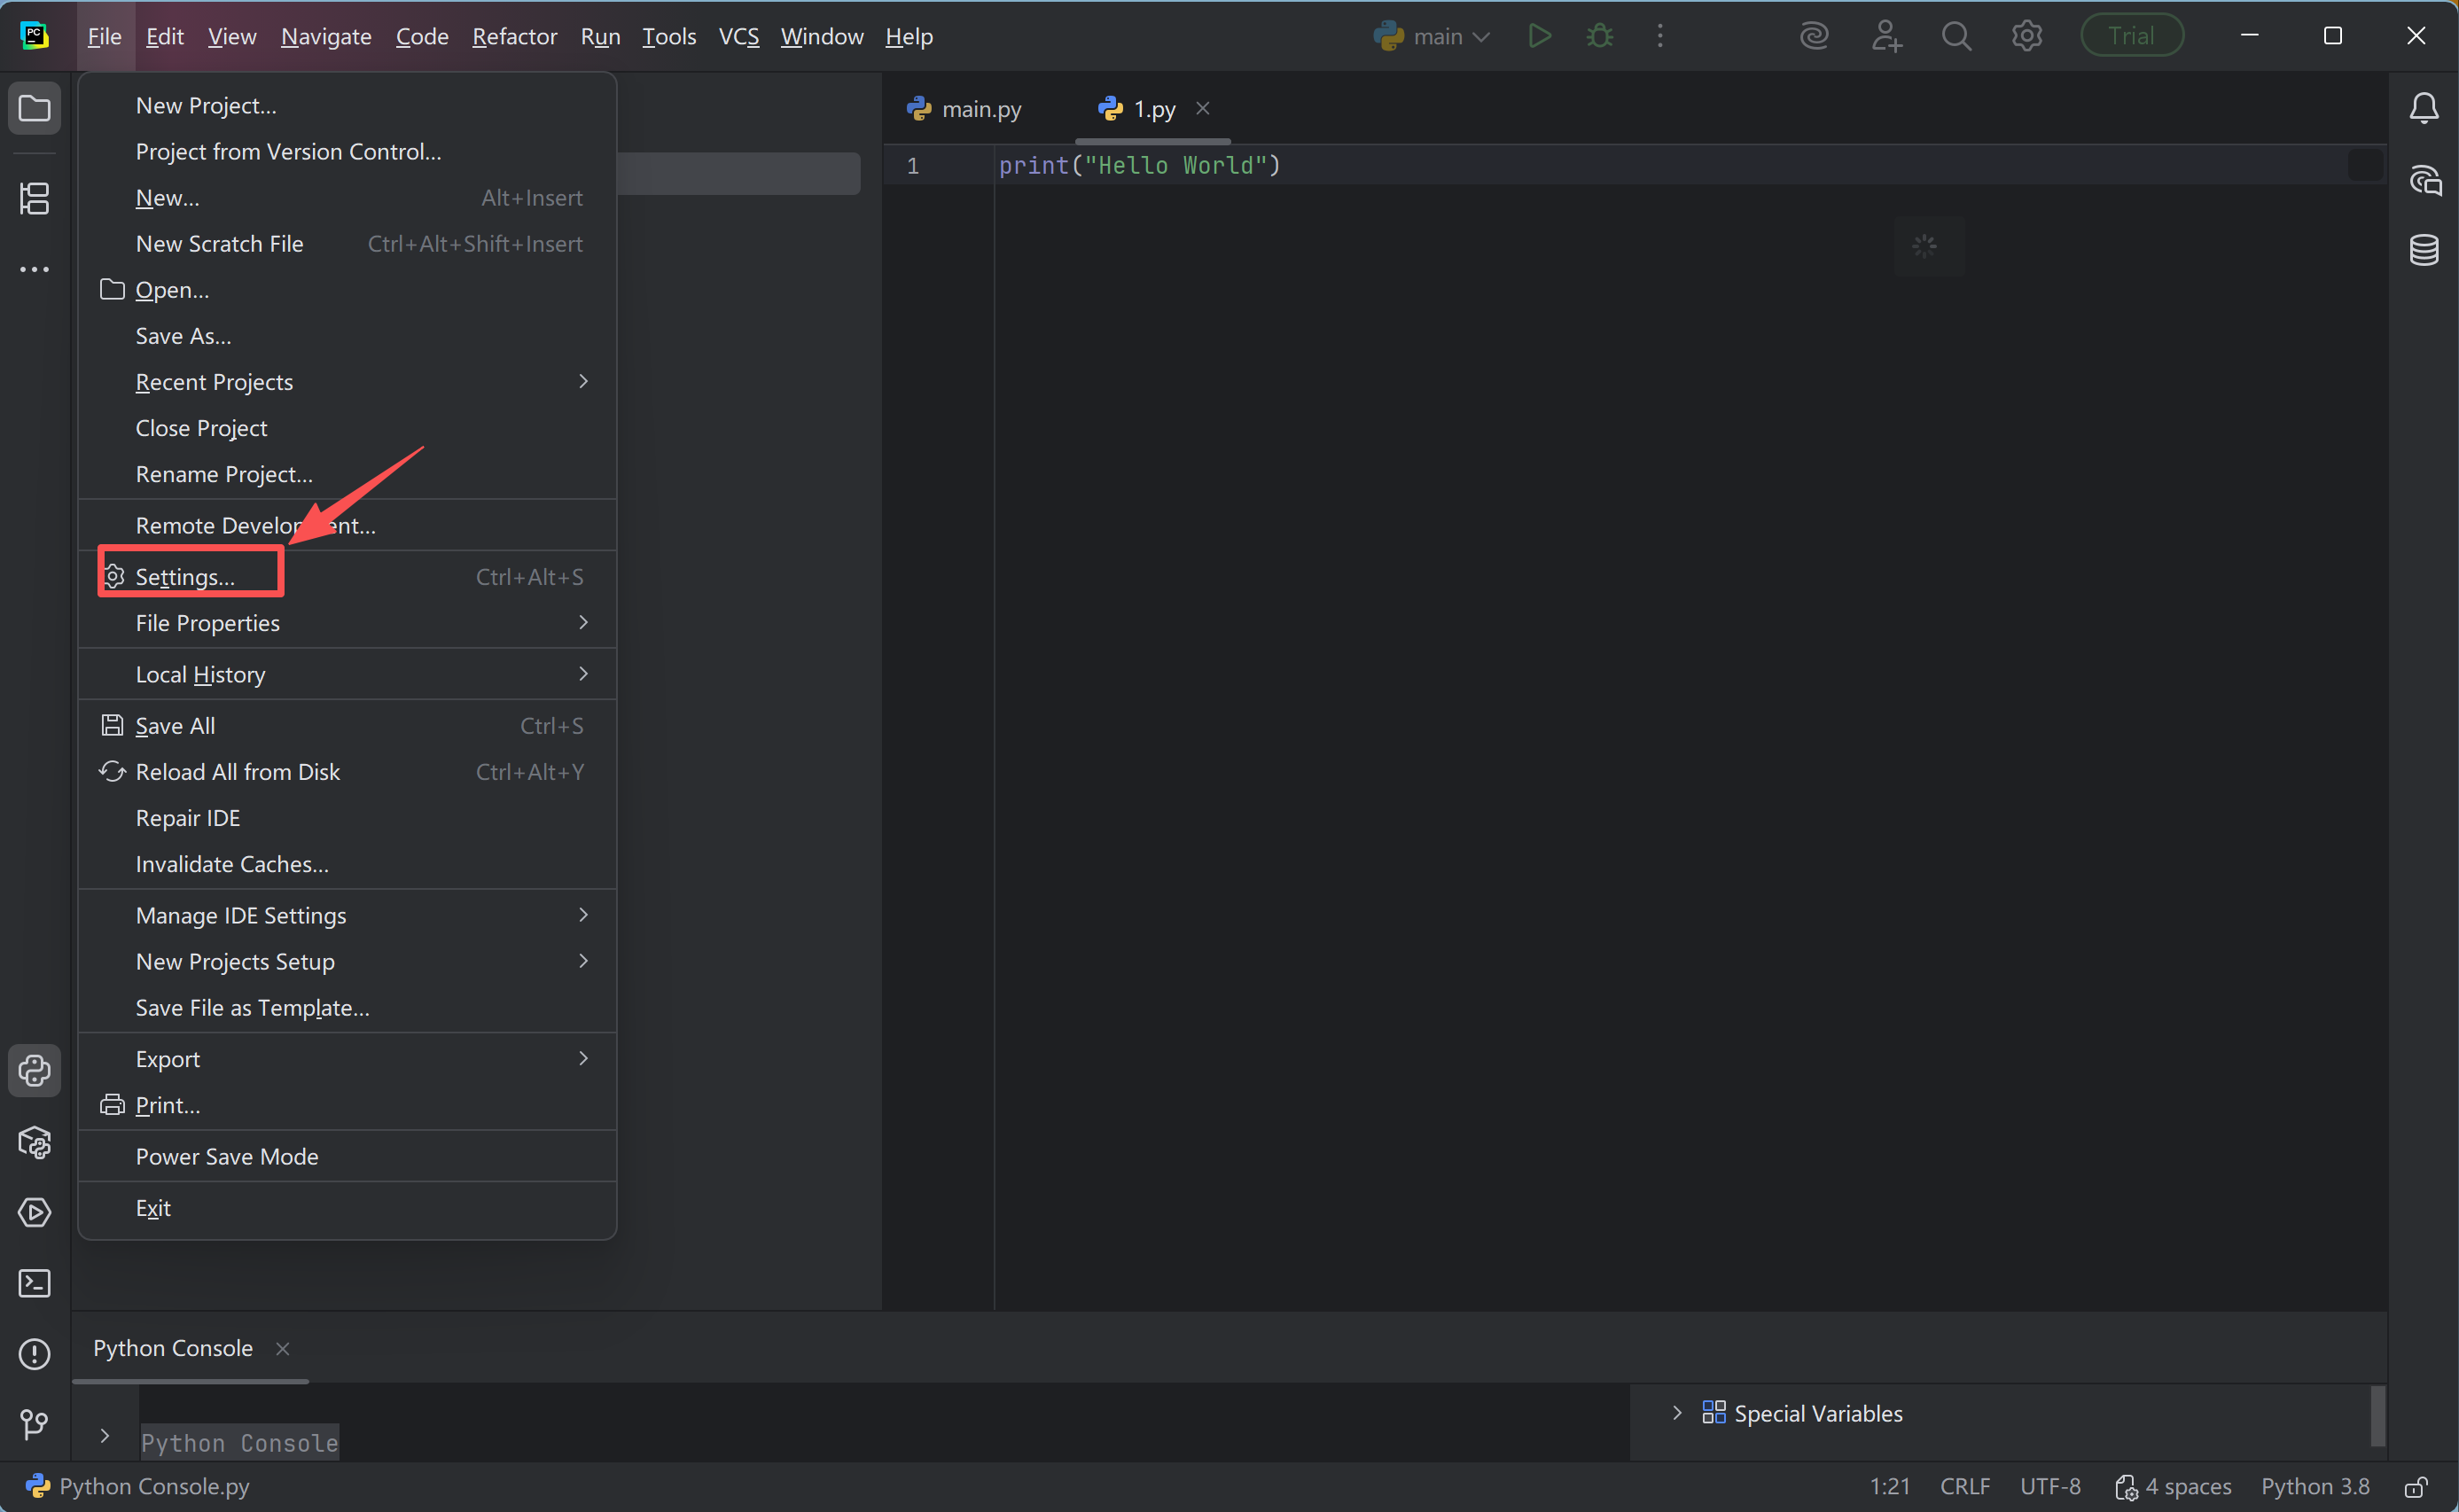Toggle read-only lock icon in status bar
2459x1512 pixels.
(2417, 1487)
